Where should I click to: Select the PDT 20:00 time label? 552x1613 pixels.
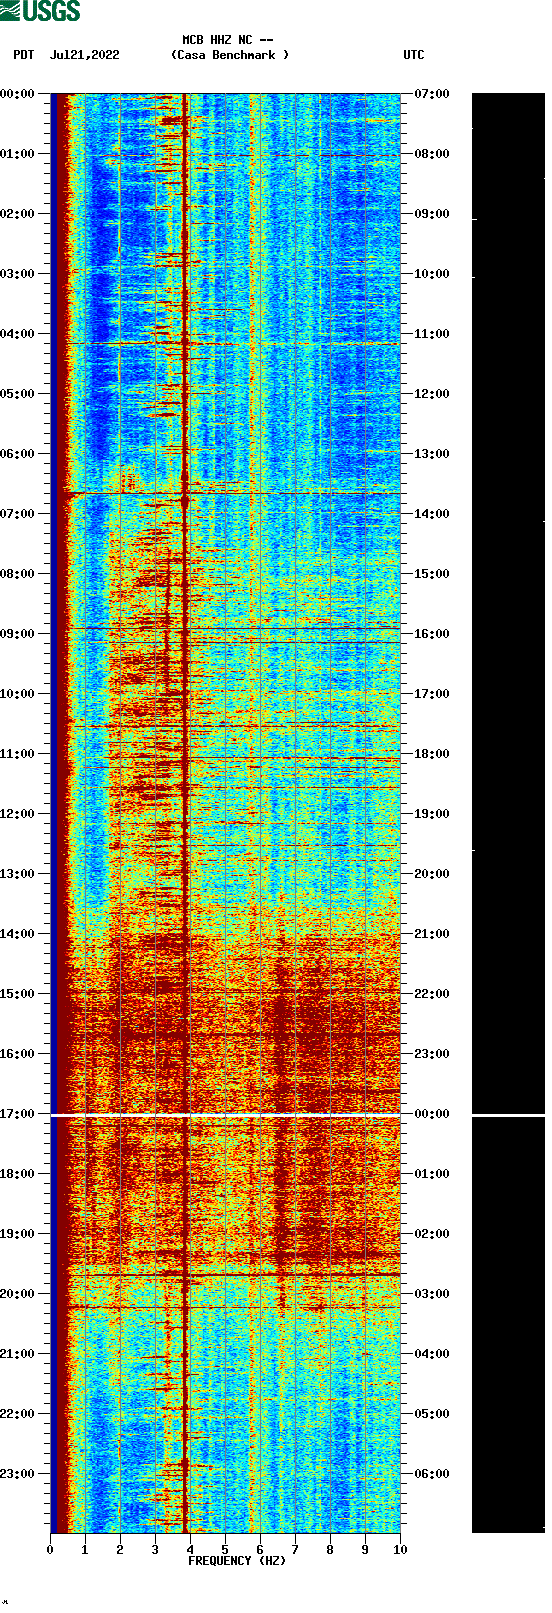(18, 1294)
